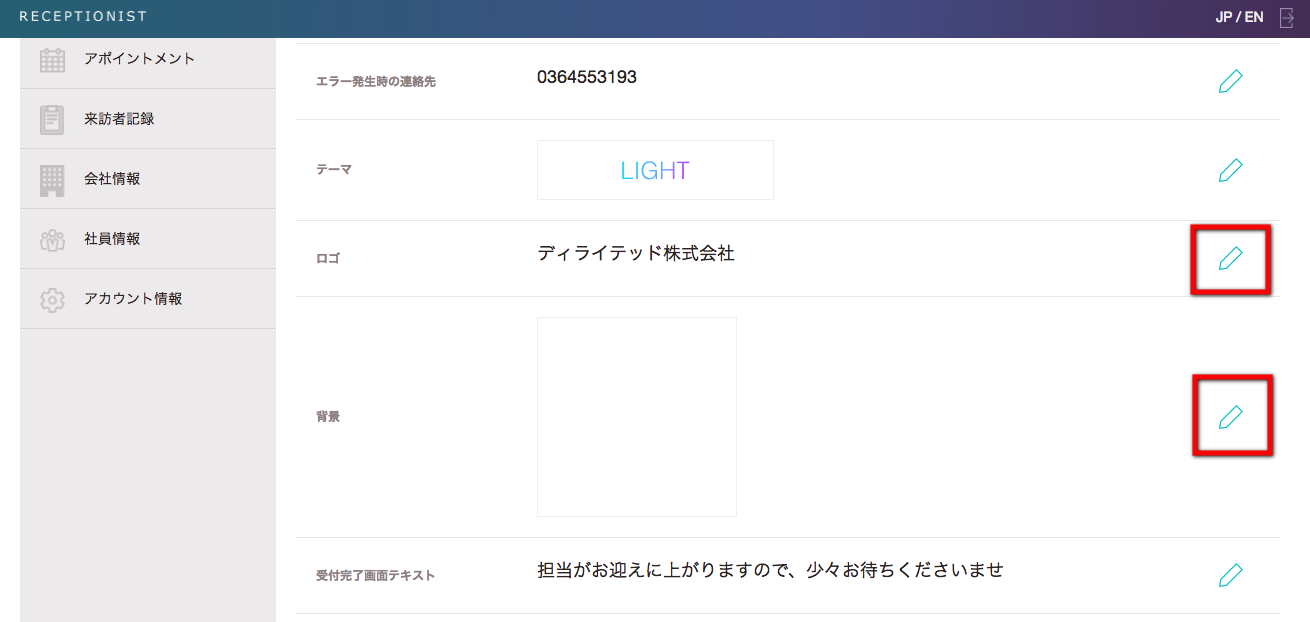Click the people icon for 社員情報
Viewport: 1310px width, 622px height.
pos(52,240)
